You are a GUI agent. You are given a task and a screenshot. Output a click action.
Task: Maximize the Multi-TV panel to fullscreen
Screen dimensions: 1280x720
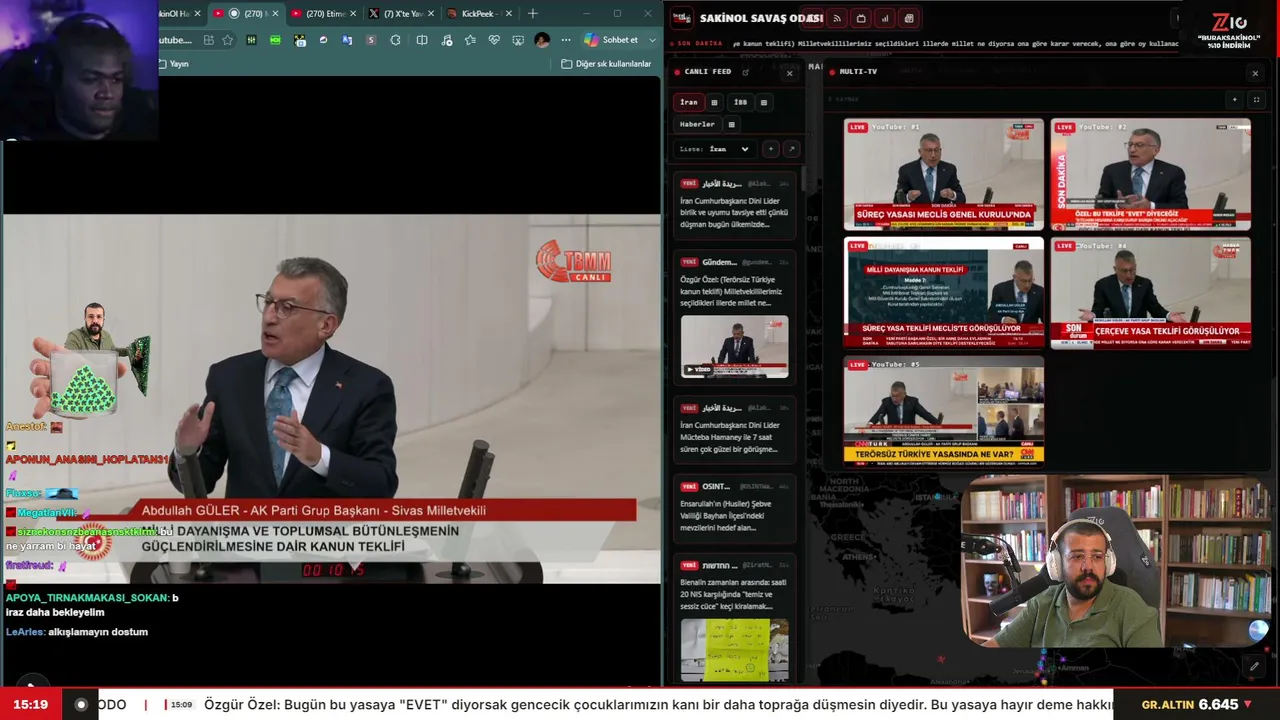pos(1257,100)
